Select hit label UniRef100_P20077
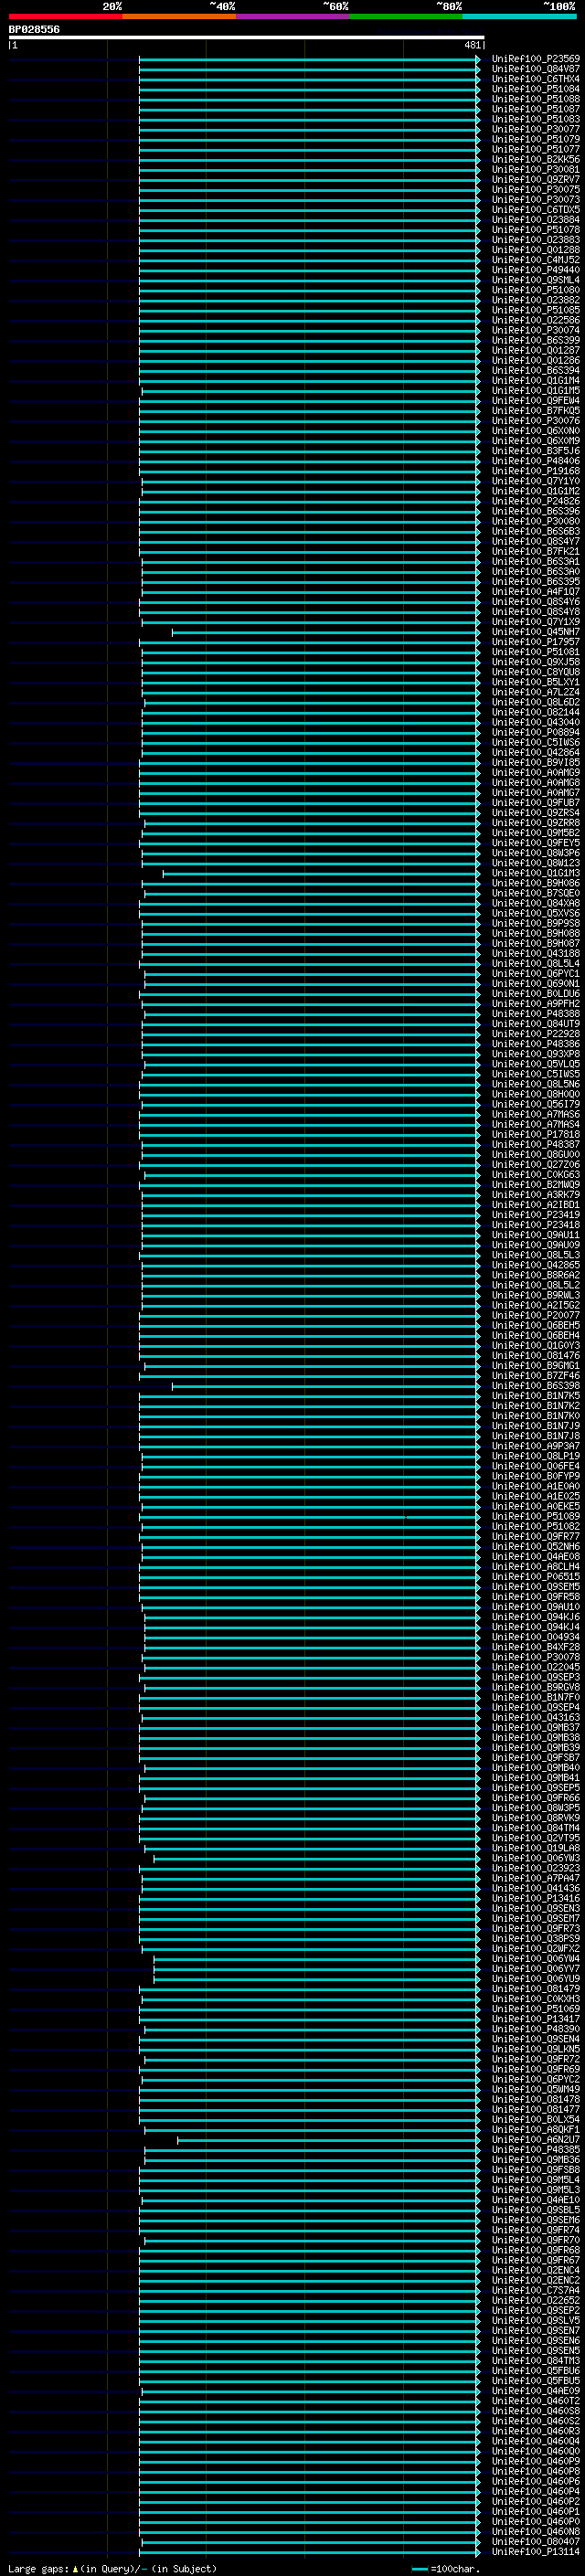Image resolution: width=585 pixels, height=2576 pixels. click(x=536, y=1316)
